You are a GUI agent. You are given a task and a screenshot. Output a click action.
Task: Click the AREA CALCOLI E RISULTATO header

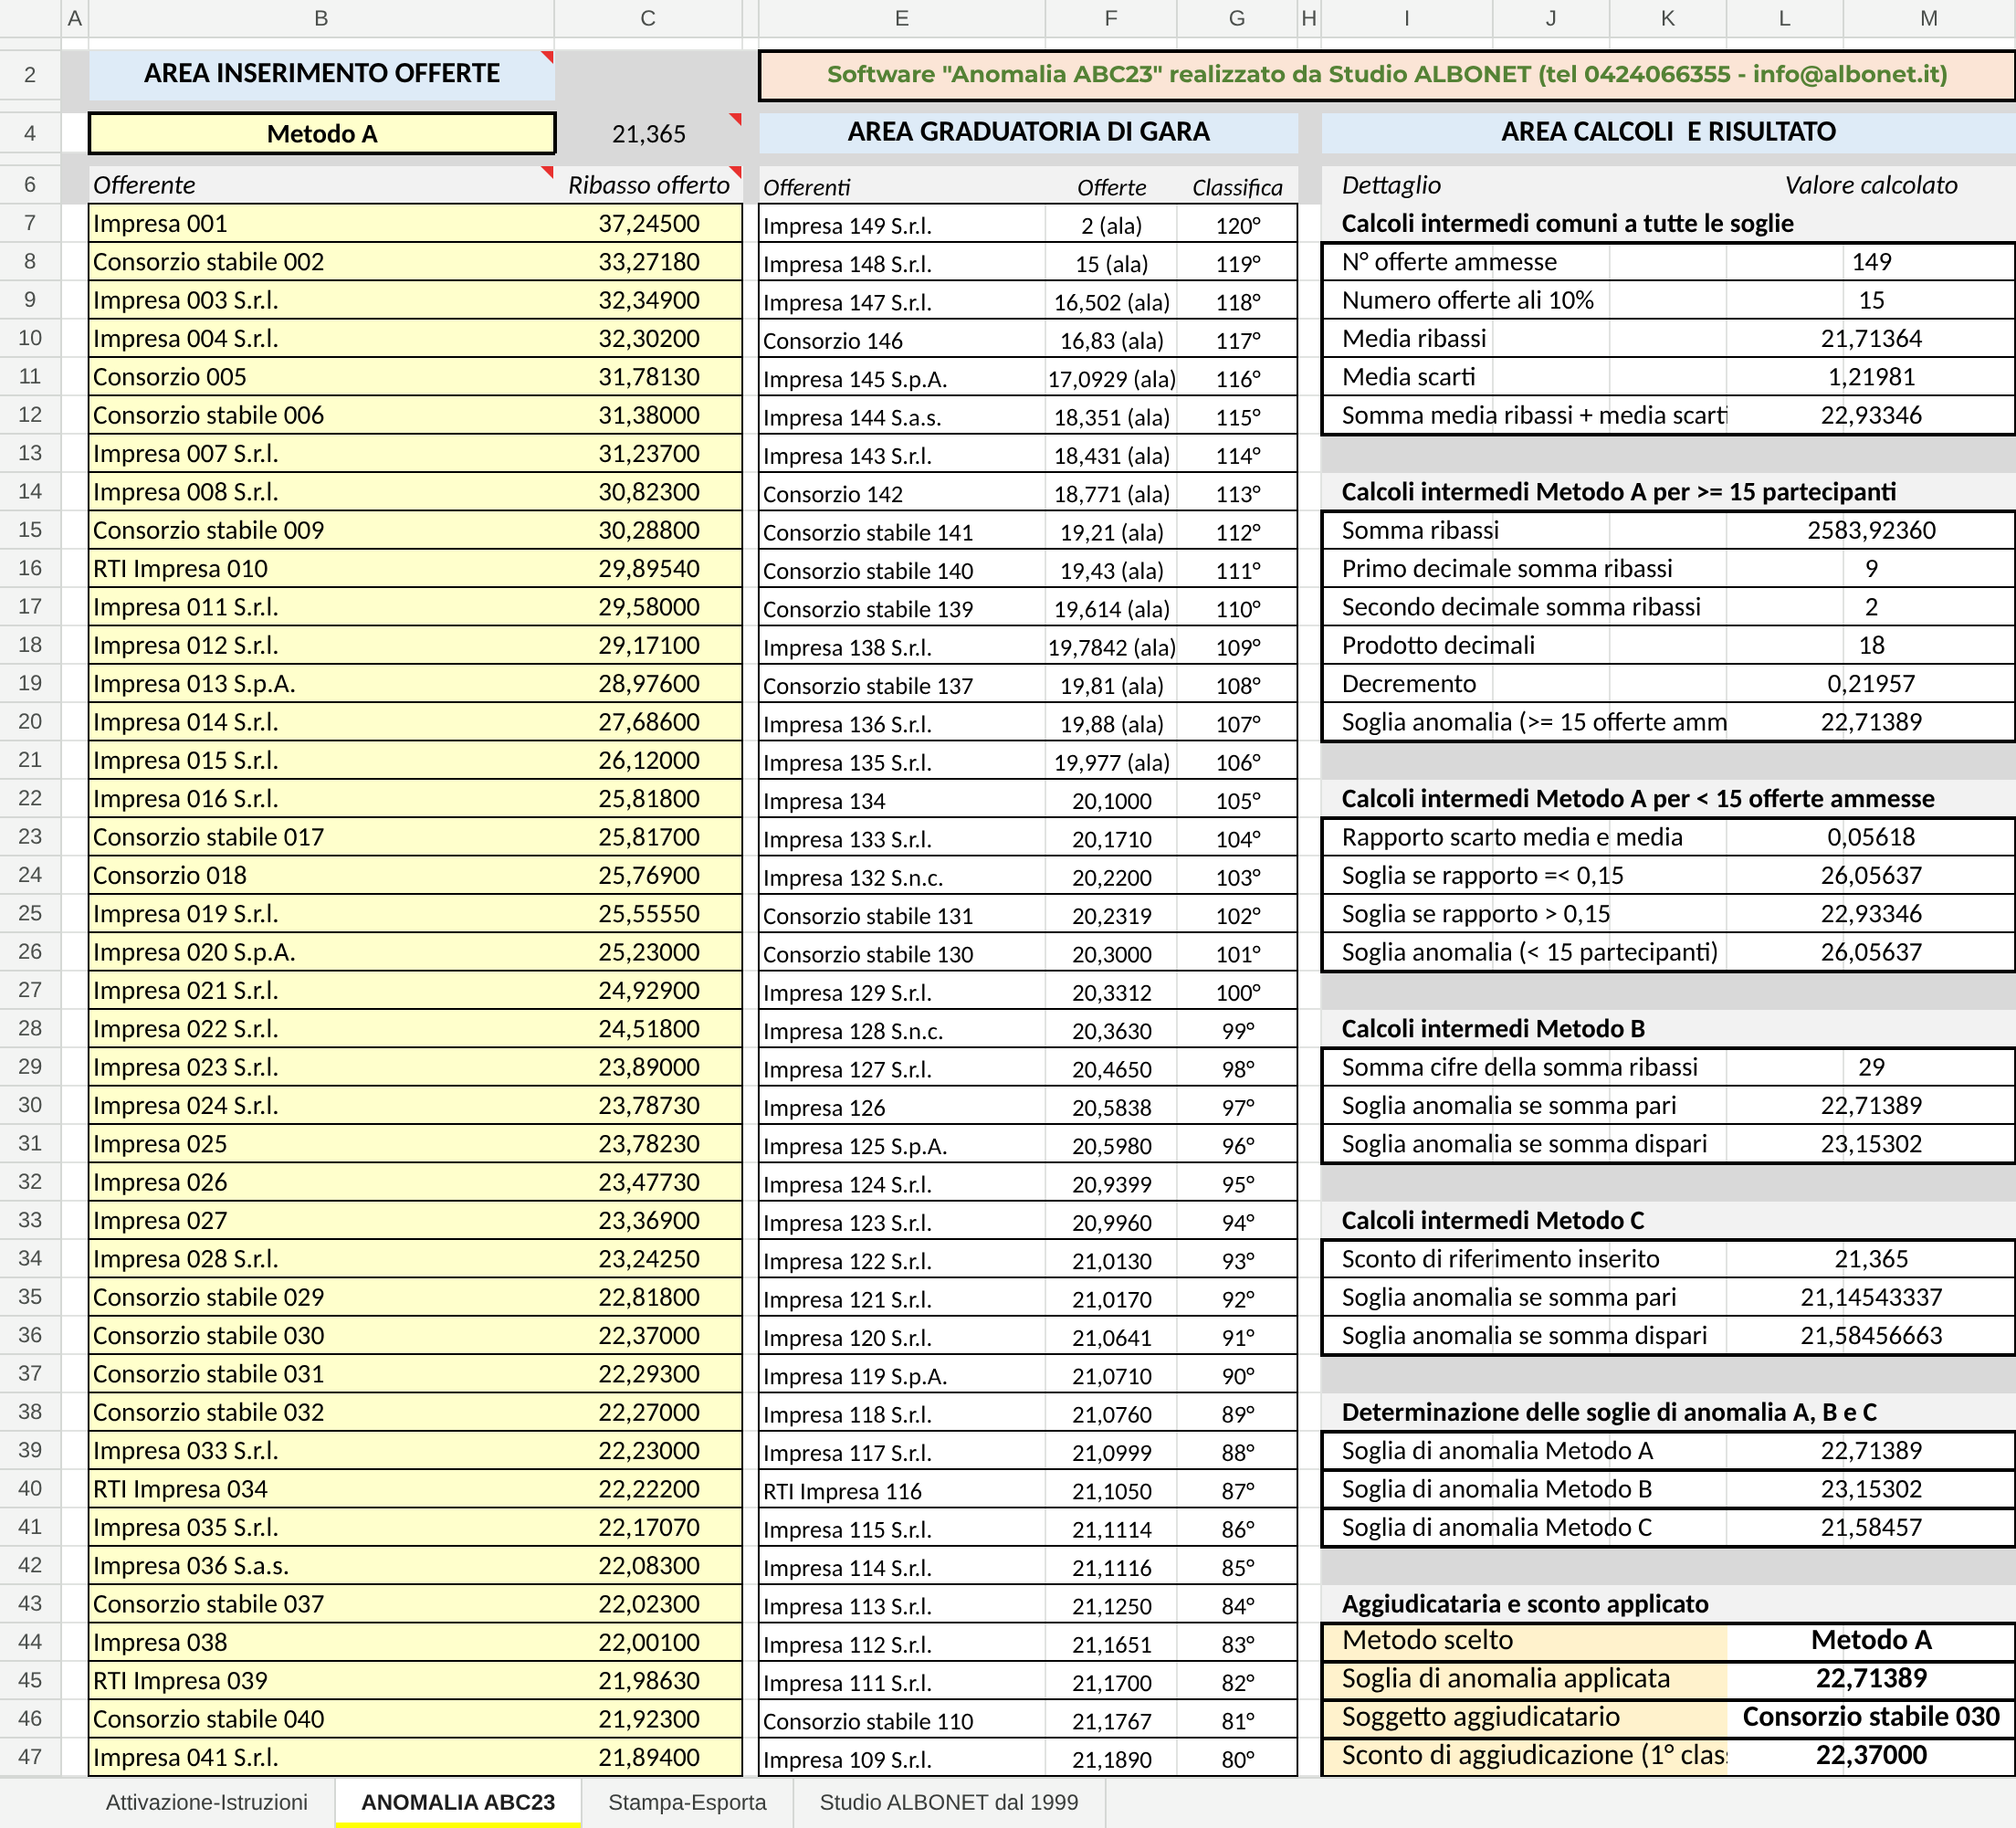tap(1668, 132)
